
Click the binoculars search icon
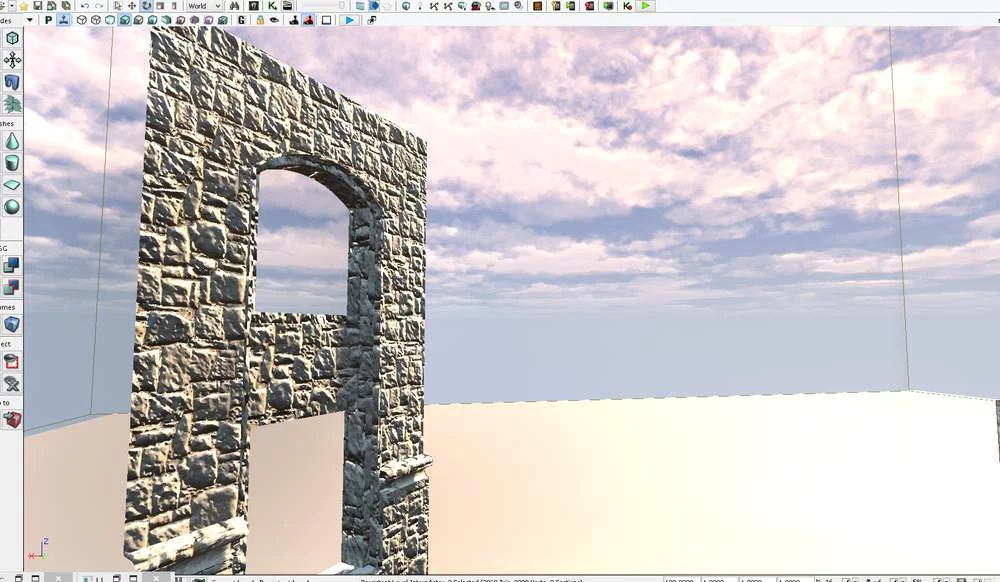(x=235, y=6)
